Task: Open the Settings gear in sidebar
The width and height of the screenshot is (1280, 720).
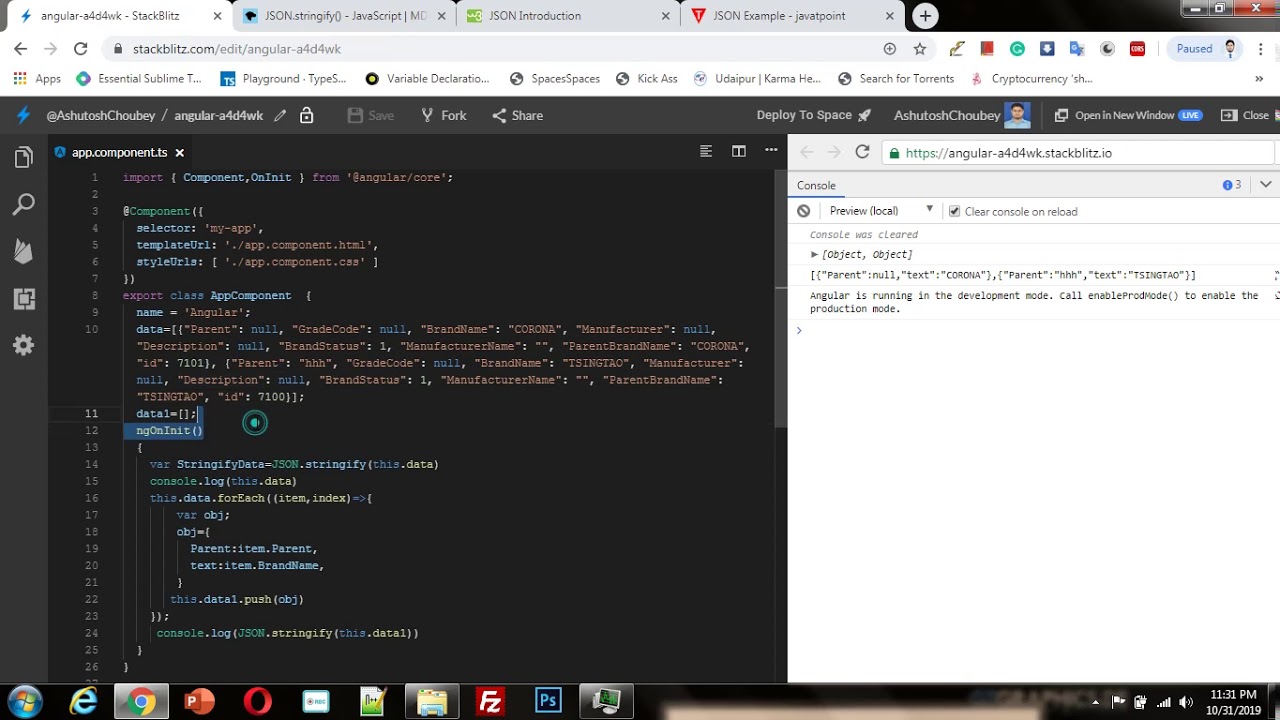Action: coord(24,345)
